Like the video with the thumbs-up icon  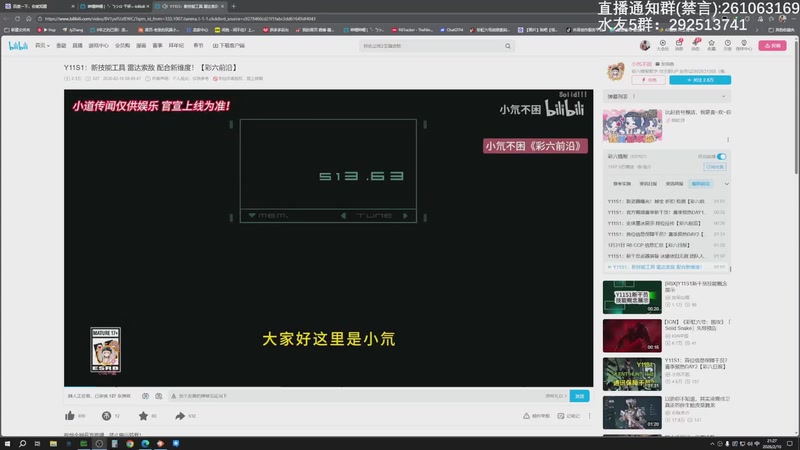click(70, 416)
